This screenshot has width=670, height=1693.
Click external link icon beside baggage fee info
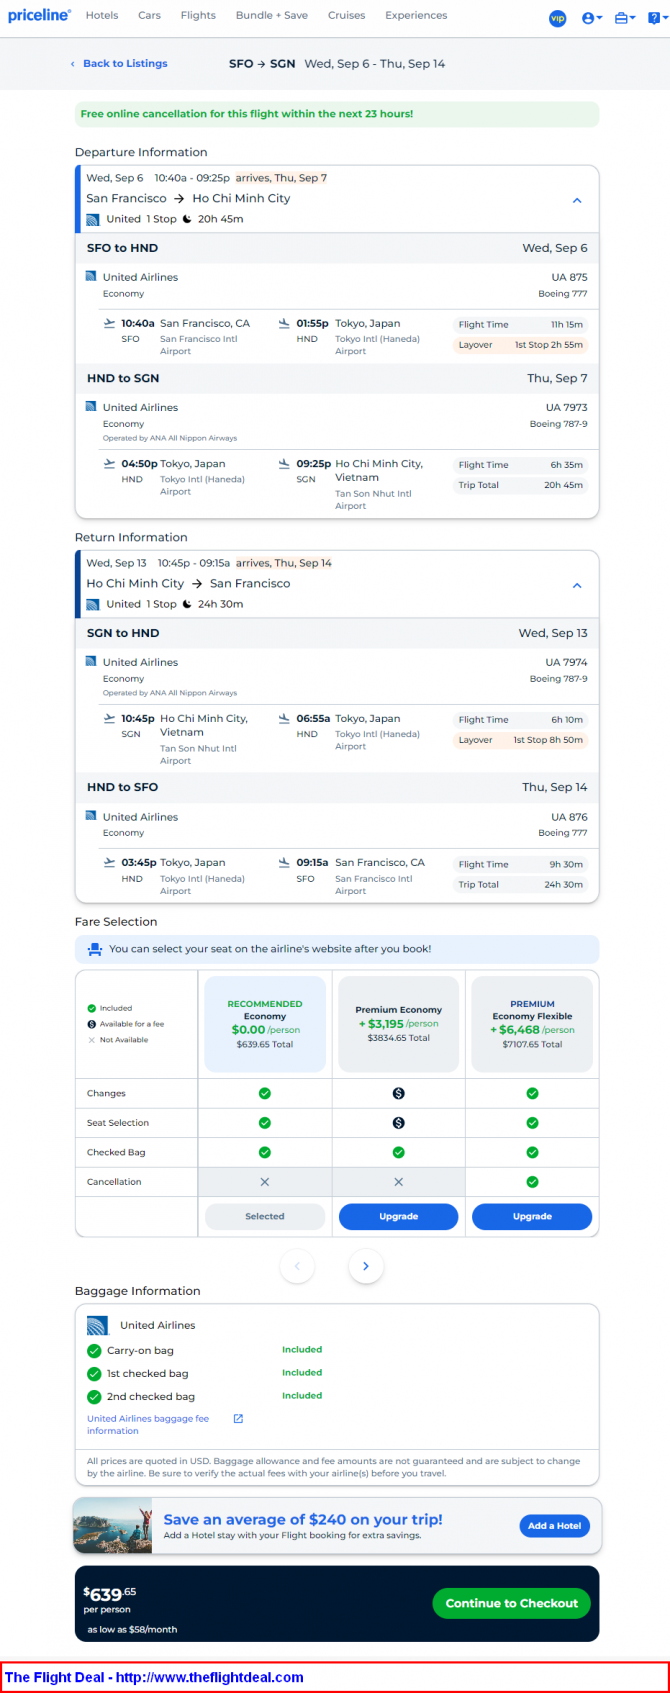coord(238,1418)
